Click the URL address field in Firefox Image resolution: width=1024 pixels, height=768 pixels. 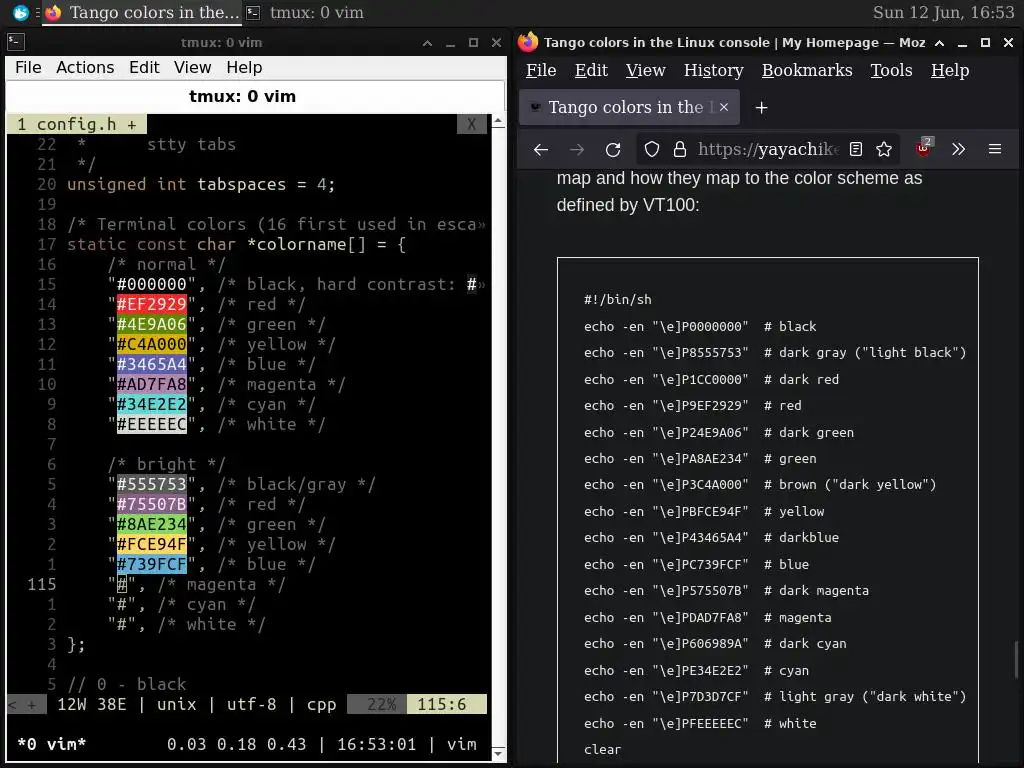tap(768, 150)
